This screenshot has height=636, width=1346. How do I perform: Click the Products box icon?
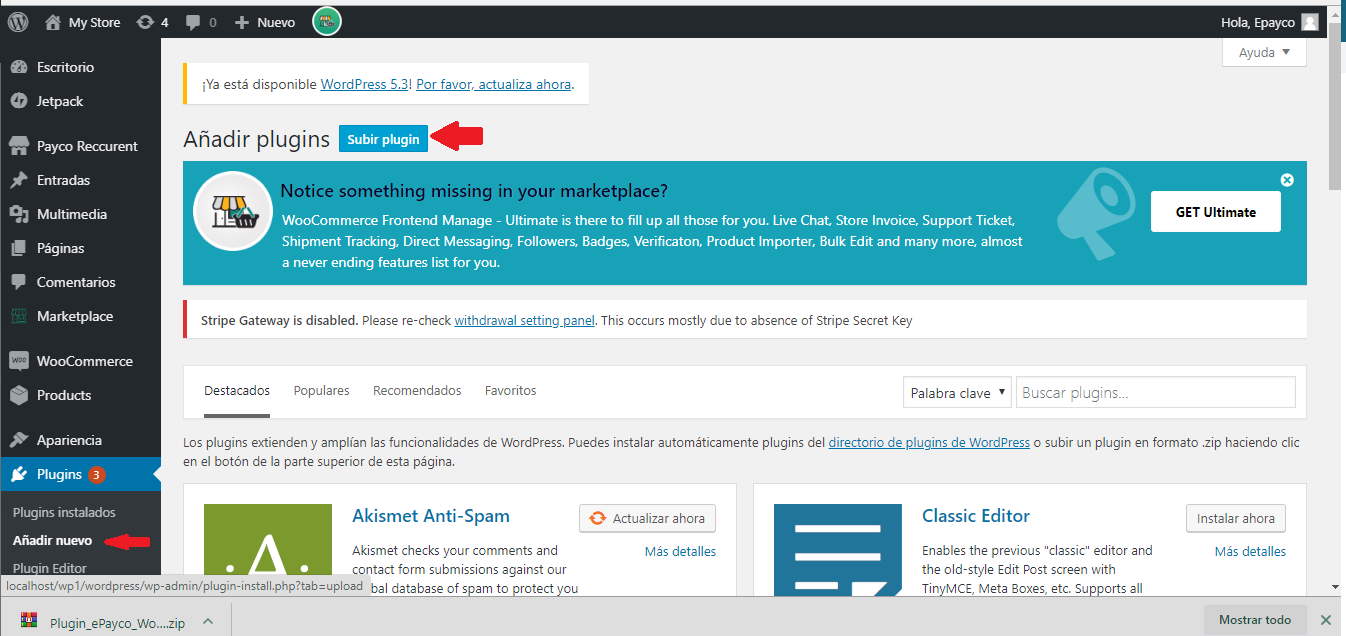pos(18,395)
